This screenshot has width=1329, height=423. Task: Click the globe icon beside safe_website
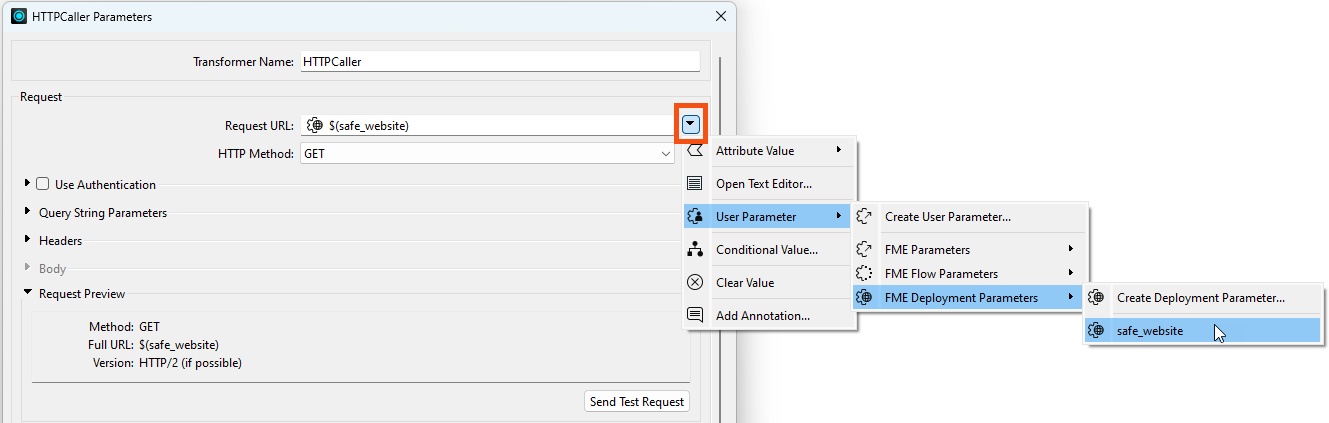(1097, 330)
